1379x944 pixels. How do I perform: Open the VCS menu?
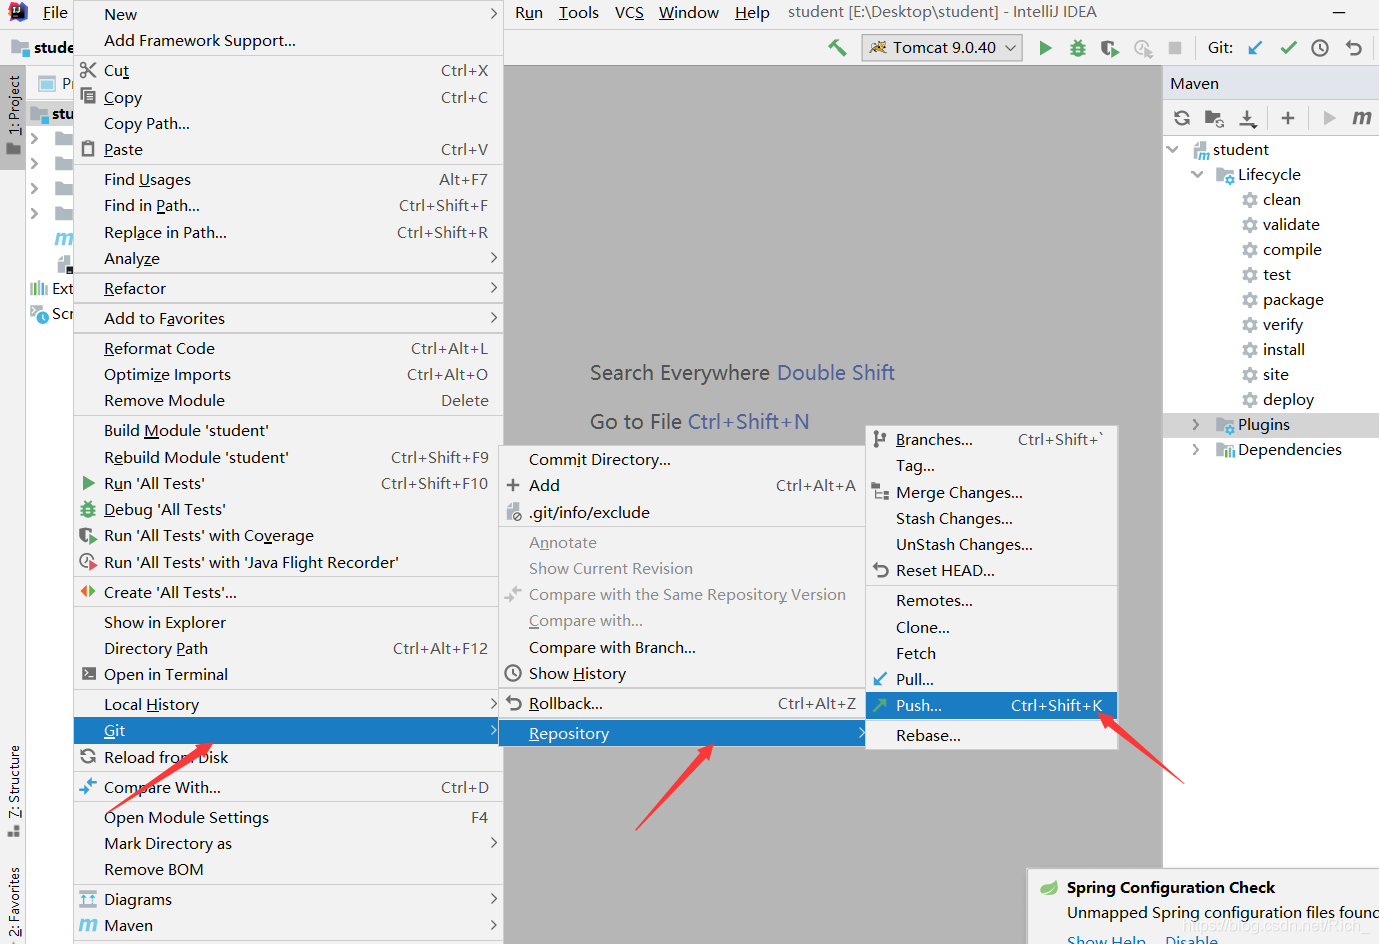point(629,13)
